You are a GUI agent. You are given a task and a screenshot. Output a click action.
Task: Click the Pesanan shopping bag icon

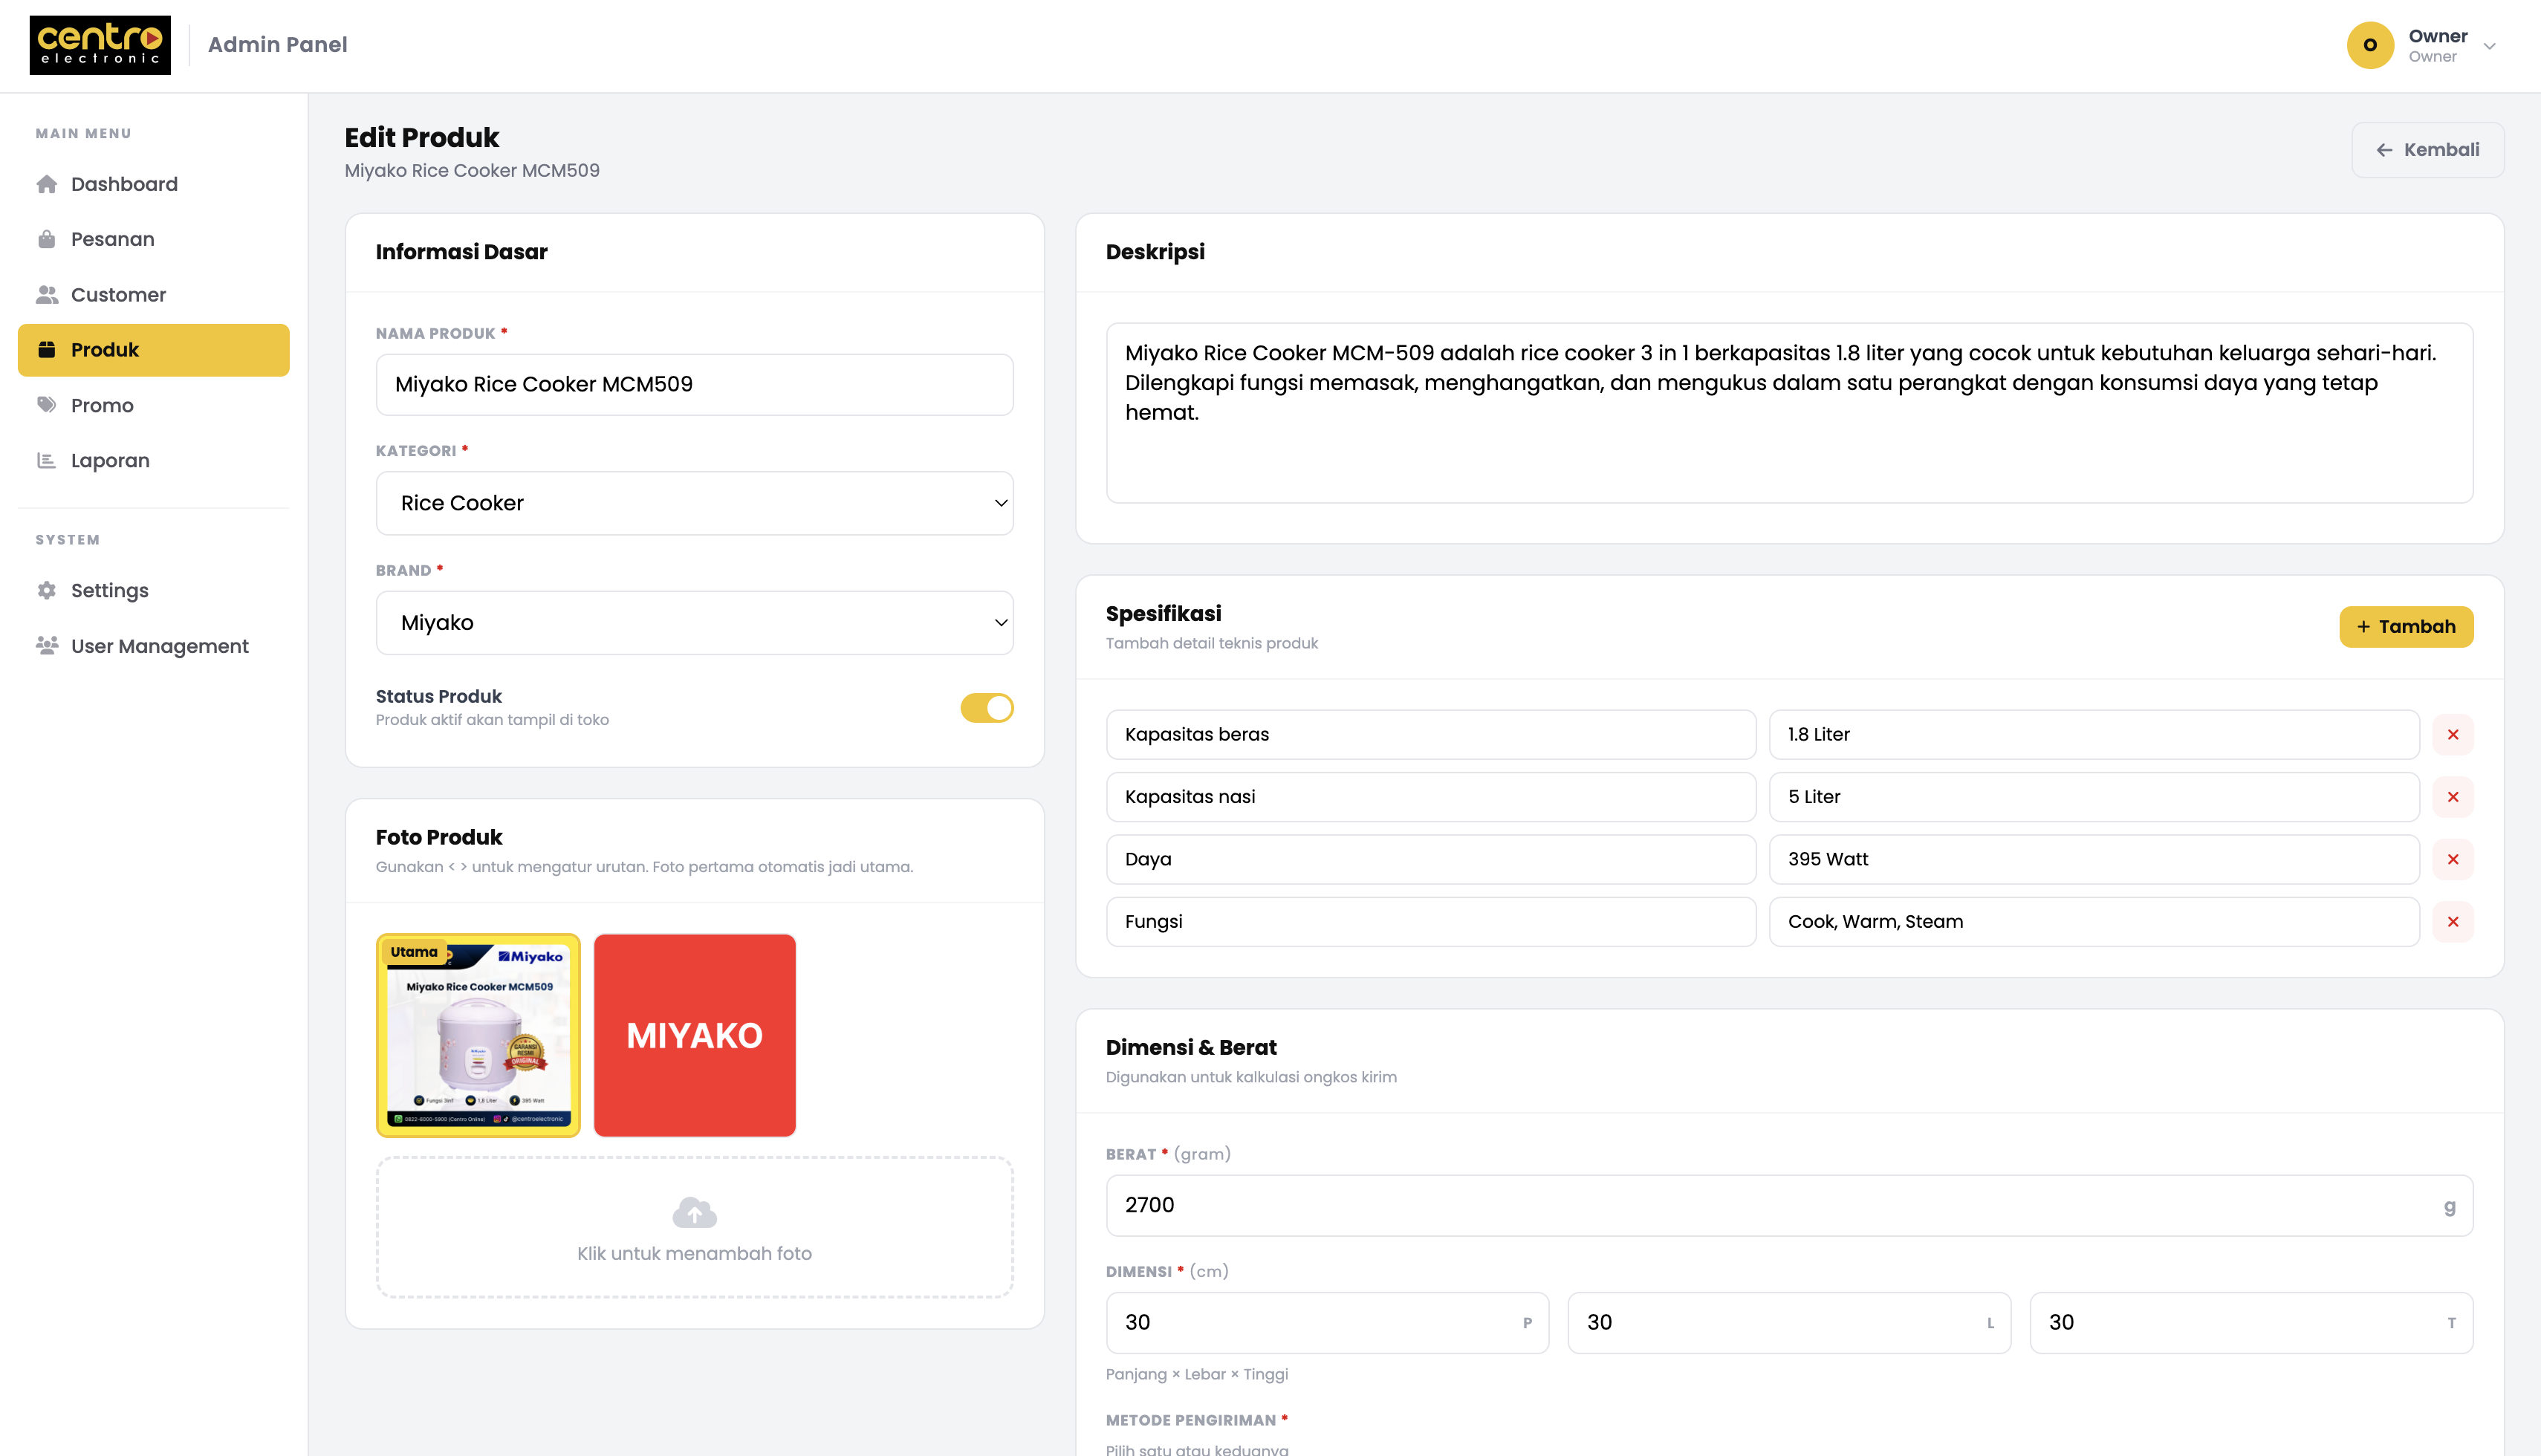[x=47, y=239]
